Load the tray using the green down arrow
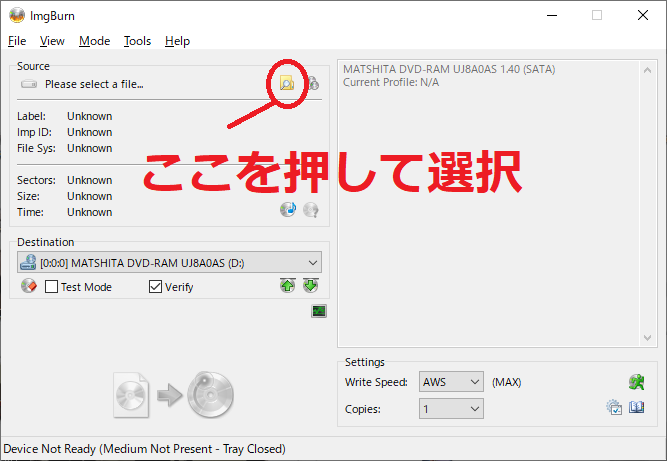The height and width of the screenshot is (461, 667). [x=311, y=286]
